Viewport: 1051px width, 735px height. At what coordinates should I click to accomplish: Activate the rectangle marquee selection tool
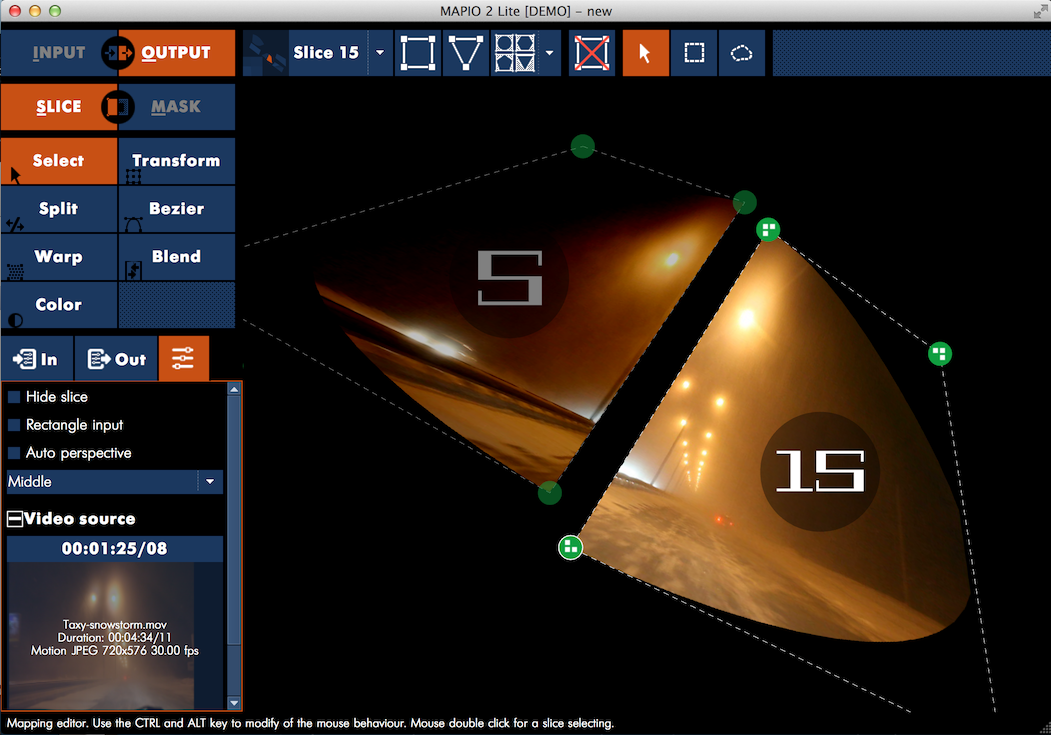click(693, 52)
